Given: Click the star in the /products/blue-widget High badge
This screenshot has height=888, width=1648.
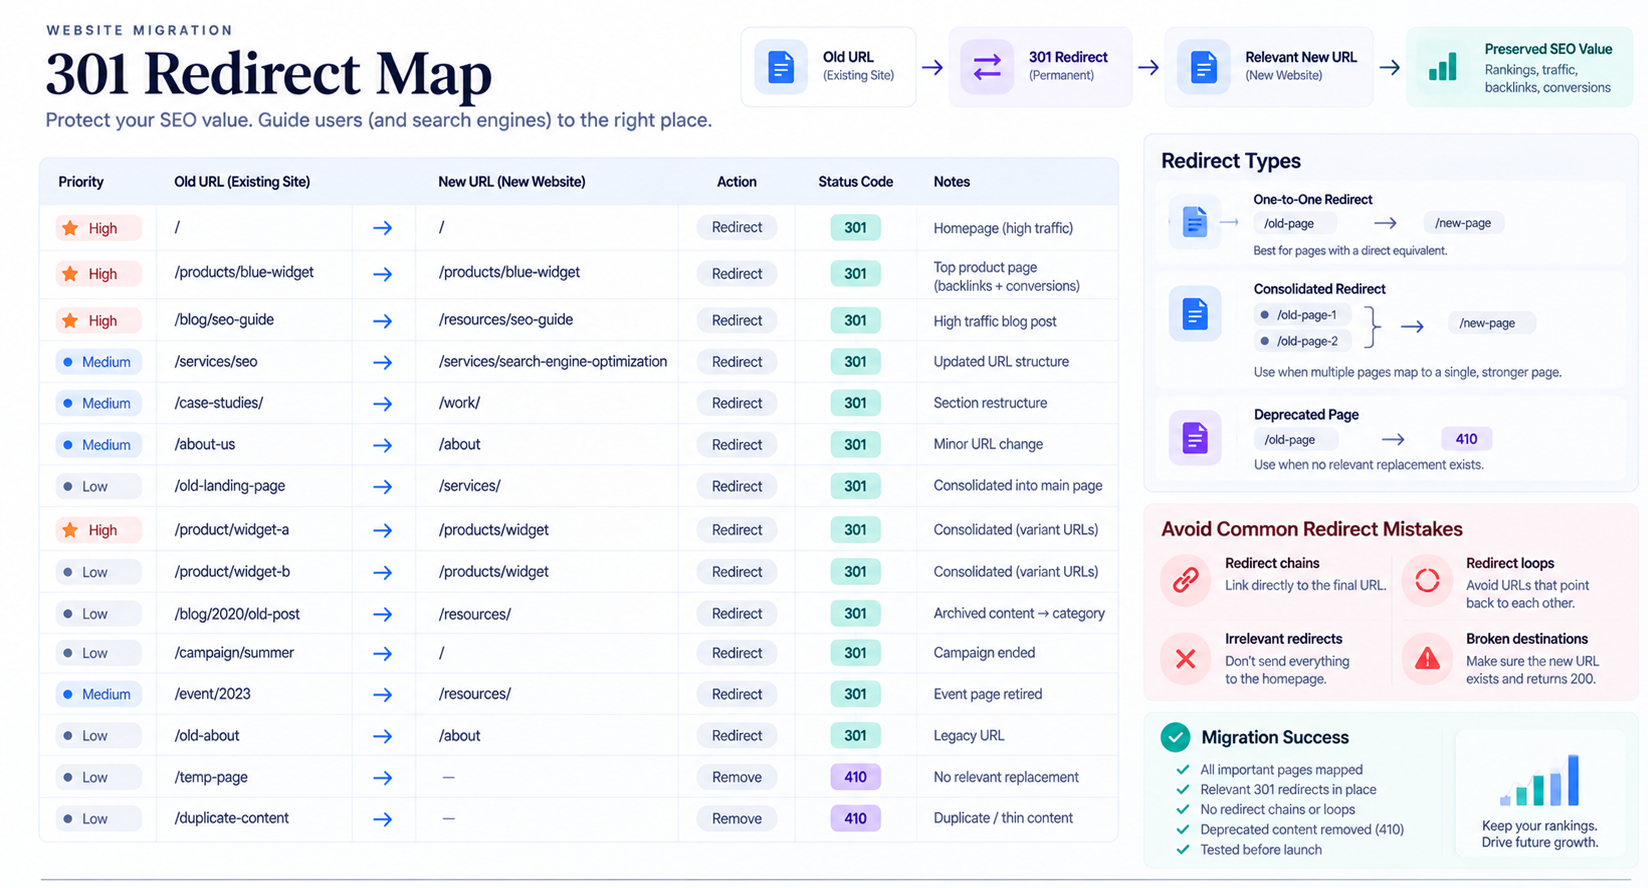Looking at the screenshot, I should point(70,274).
